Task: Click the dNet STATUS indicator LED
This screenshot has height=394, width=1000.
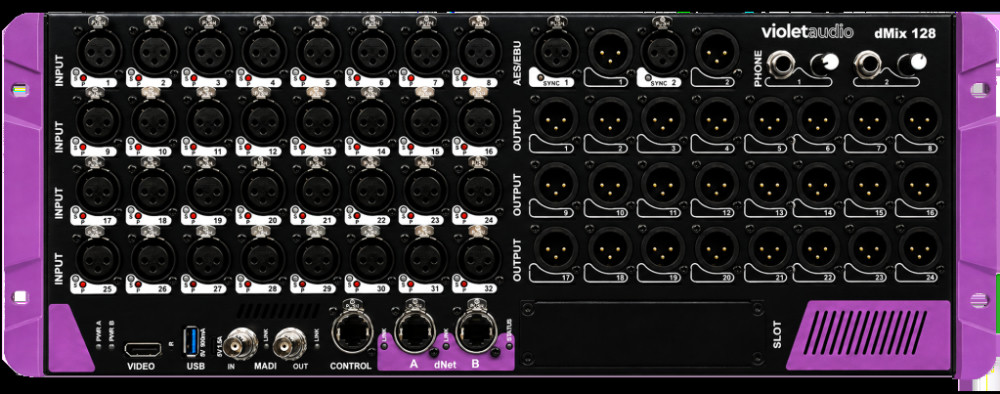Action: (509, 347)
